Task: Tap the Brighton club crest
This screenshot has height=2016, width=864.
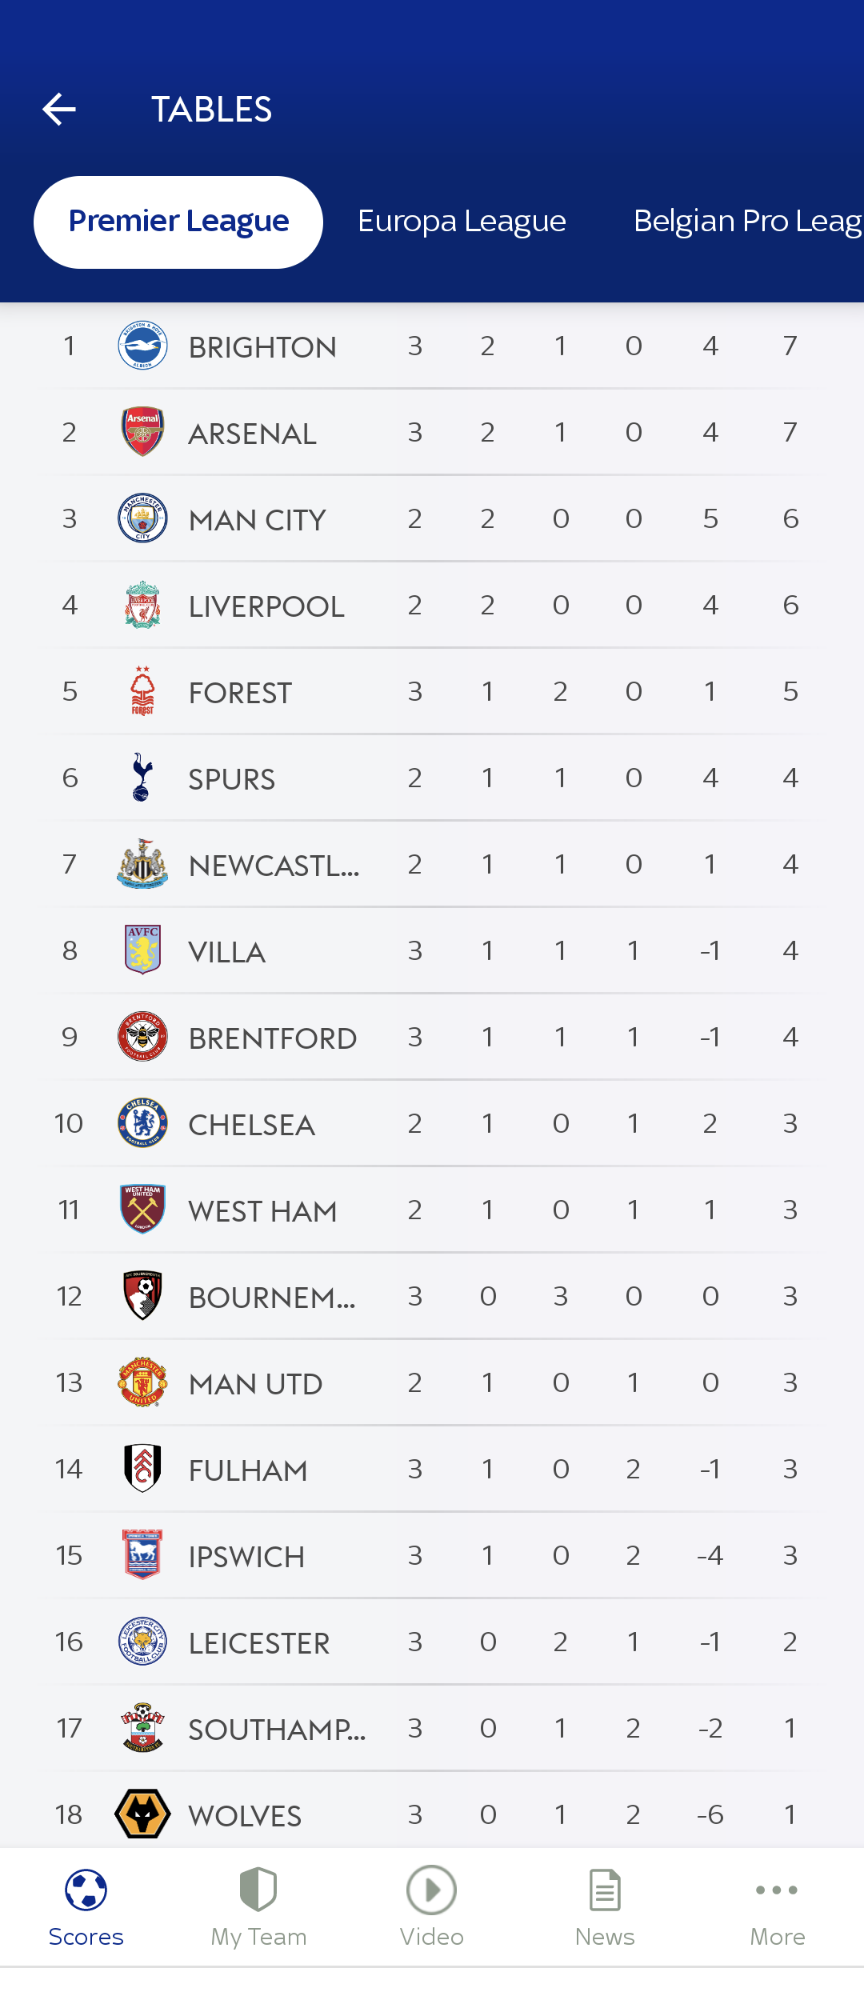Action: [x=142, y=346]
